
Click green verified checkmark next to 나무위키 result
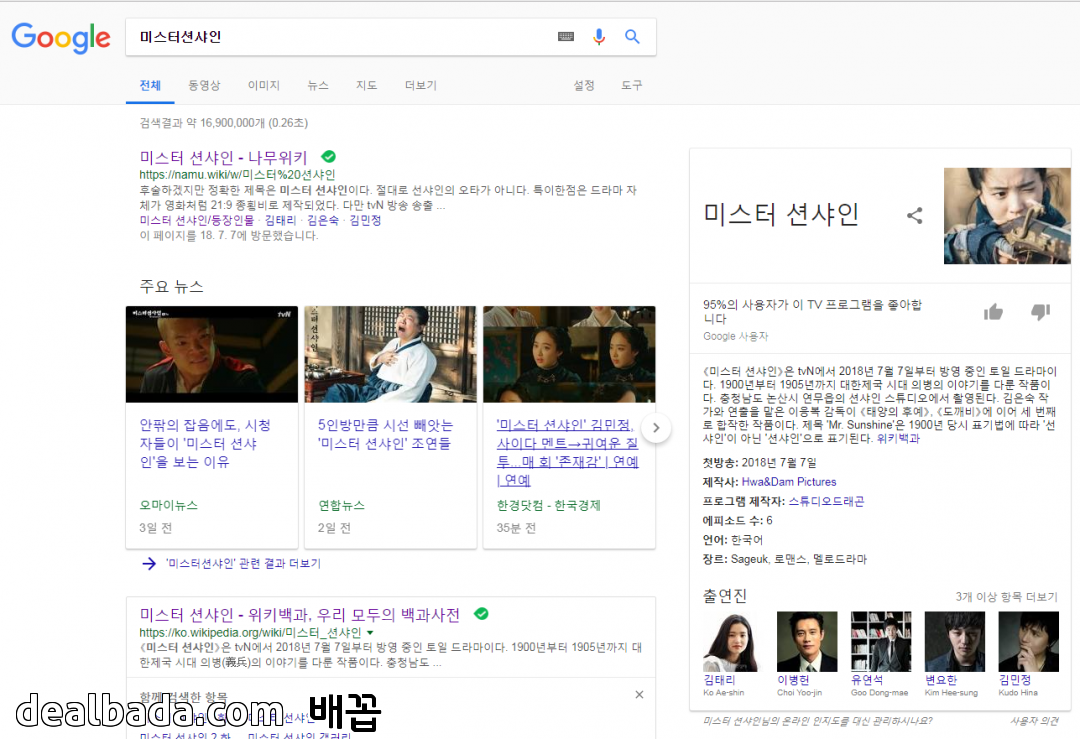click(328, 157)
